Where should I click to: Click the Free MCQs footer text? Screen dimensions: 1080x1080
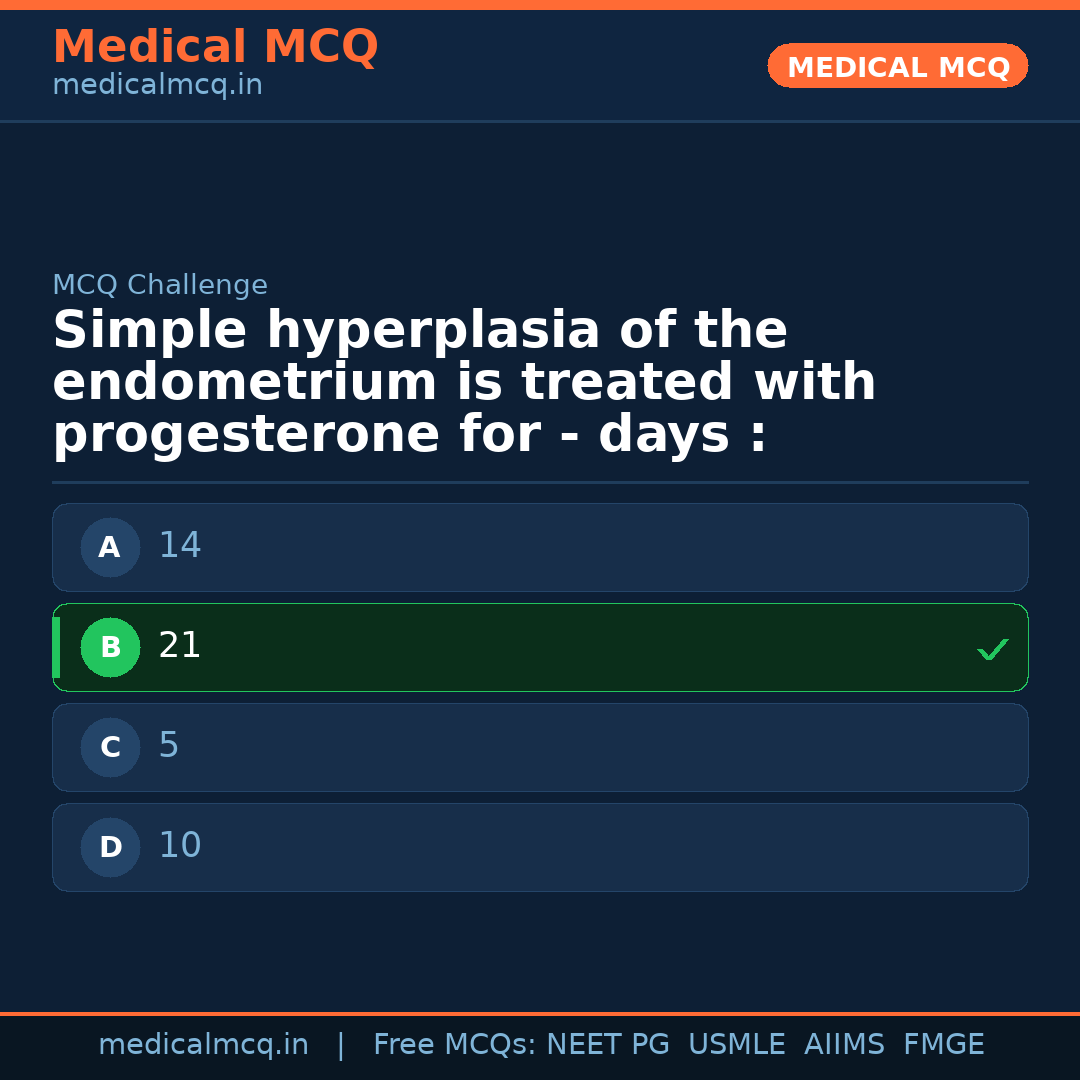(x=454, y=1045)
